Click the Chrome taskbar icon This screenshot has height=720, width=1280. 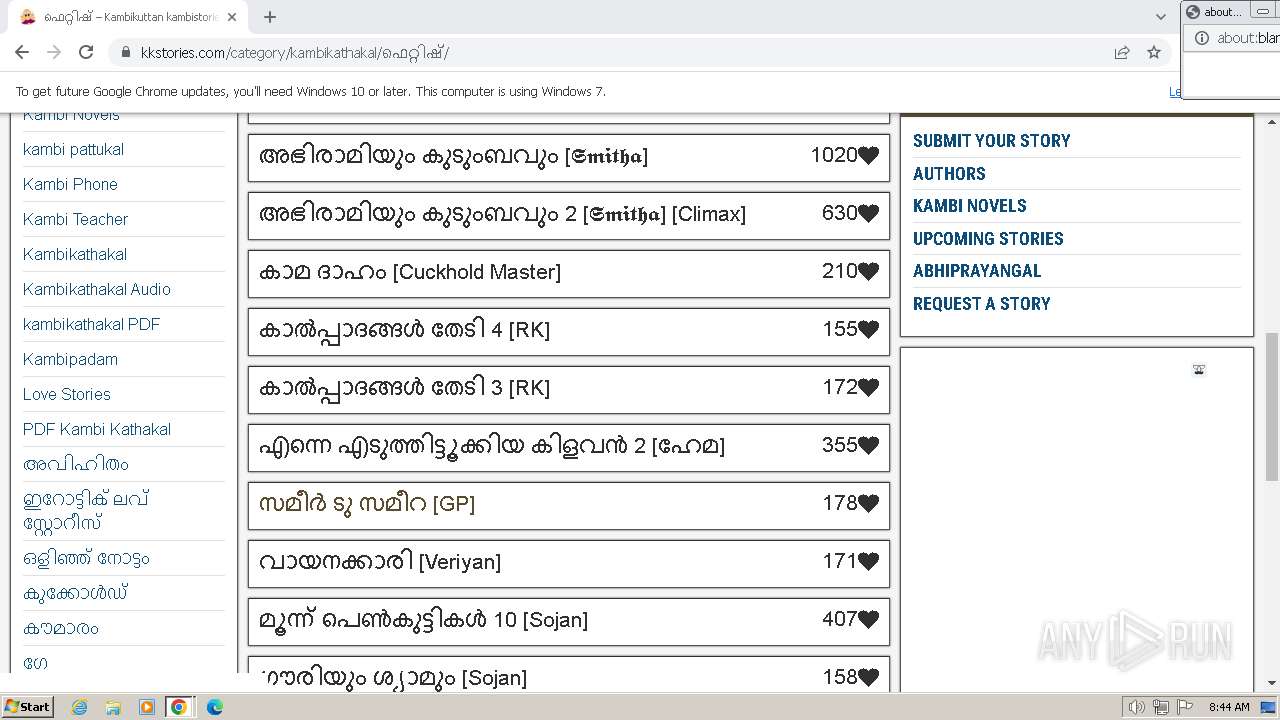(179, 707)
